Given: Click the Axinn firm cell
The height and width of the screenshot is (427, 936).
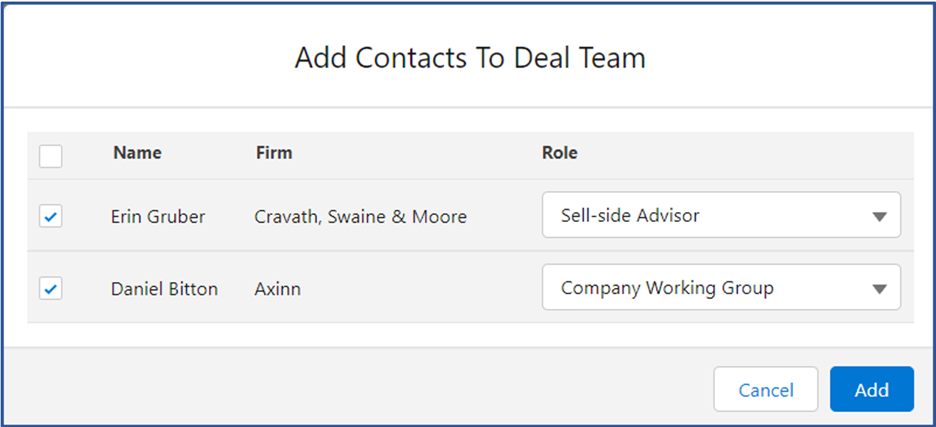Looking at the screenshot, I should coord(278,289).
